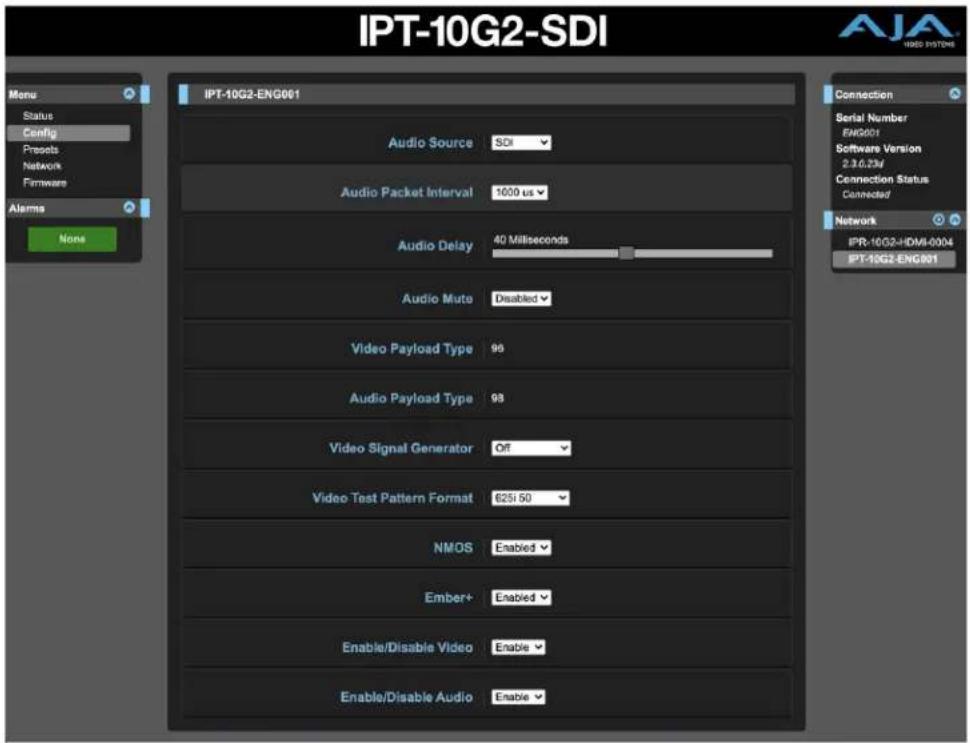Open the Ember+ Enabled dropdown
Screen dimensions: 970x743
tap(521, 598)
